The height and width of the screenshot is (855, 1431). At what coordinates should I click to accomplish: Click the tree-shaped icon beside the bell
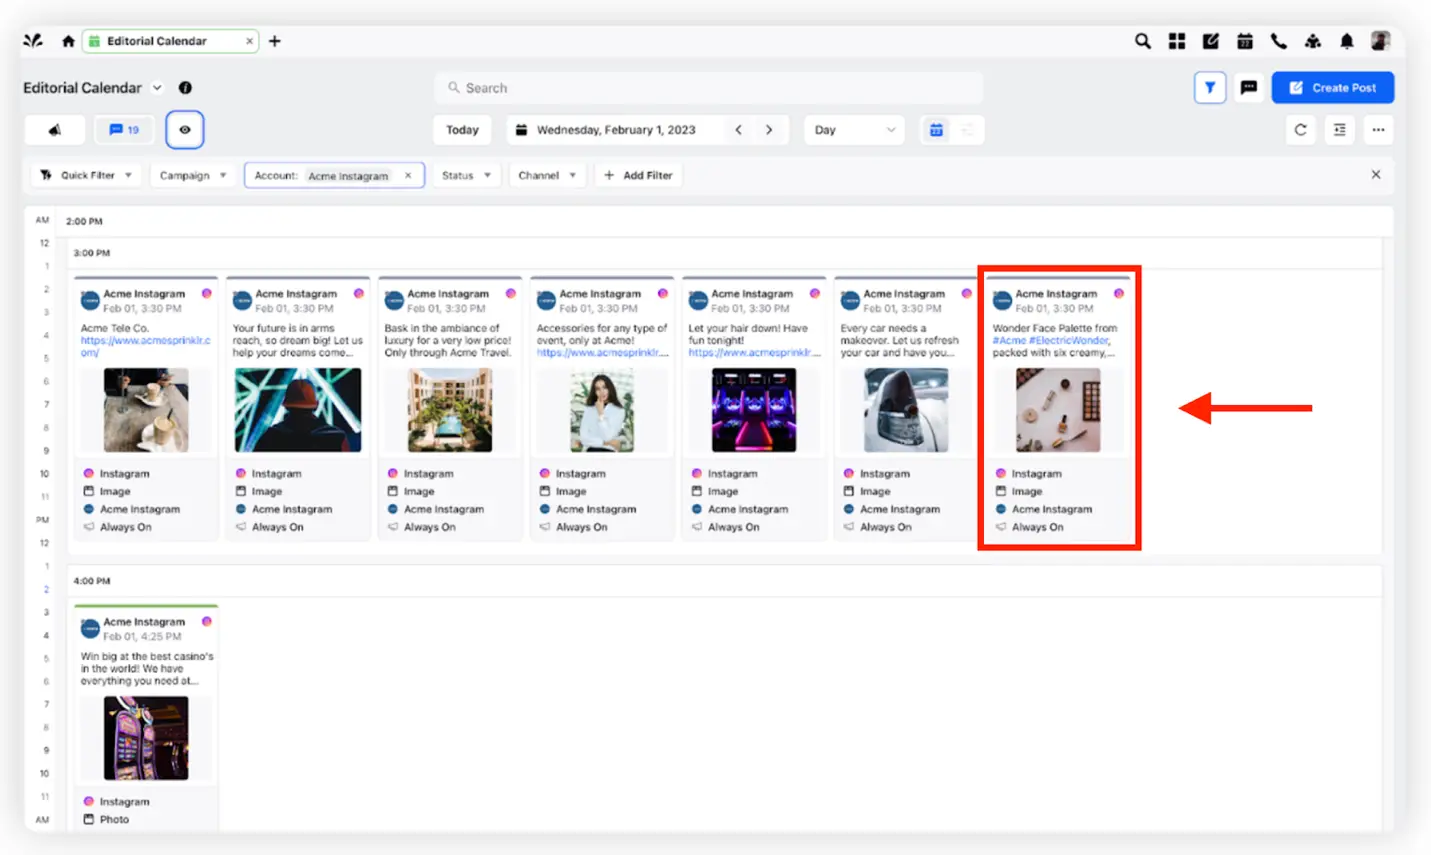(1313, 41)
